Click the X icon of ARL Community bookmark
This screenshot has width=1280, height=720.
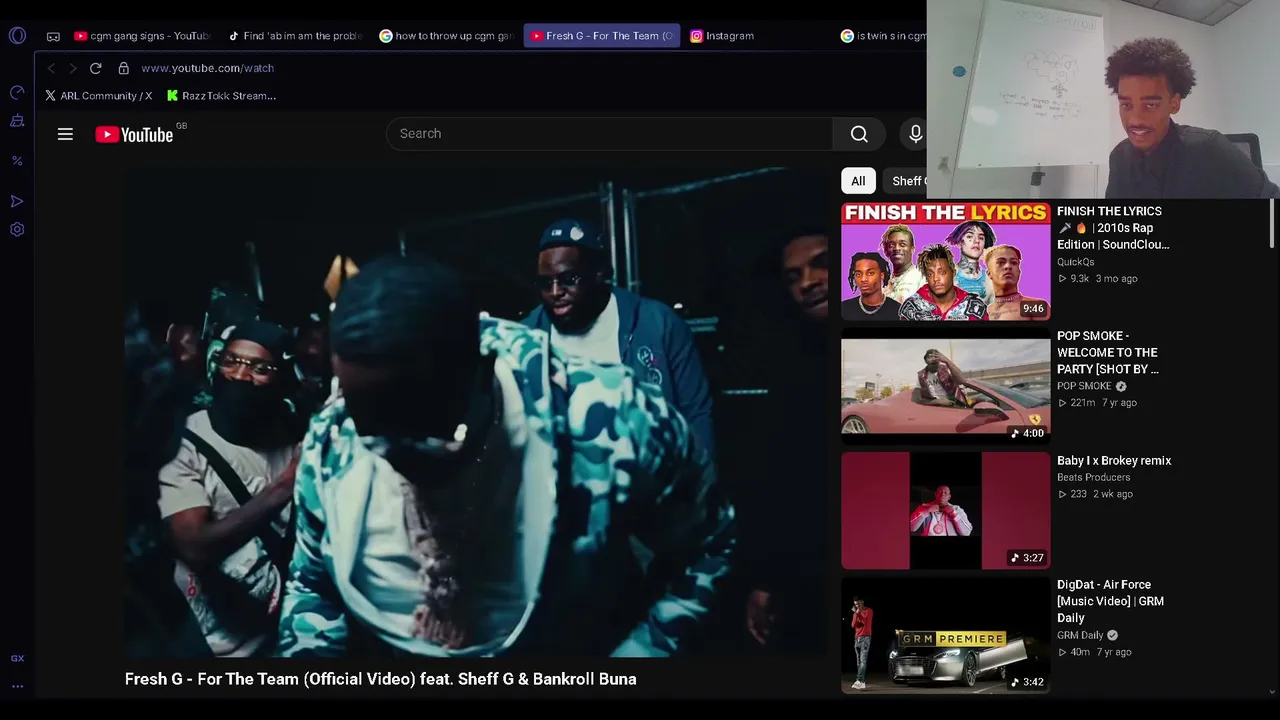(51, 96)
